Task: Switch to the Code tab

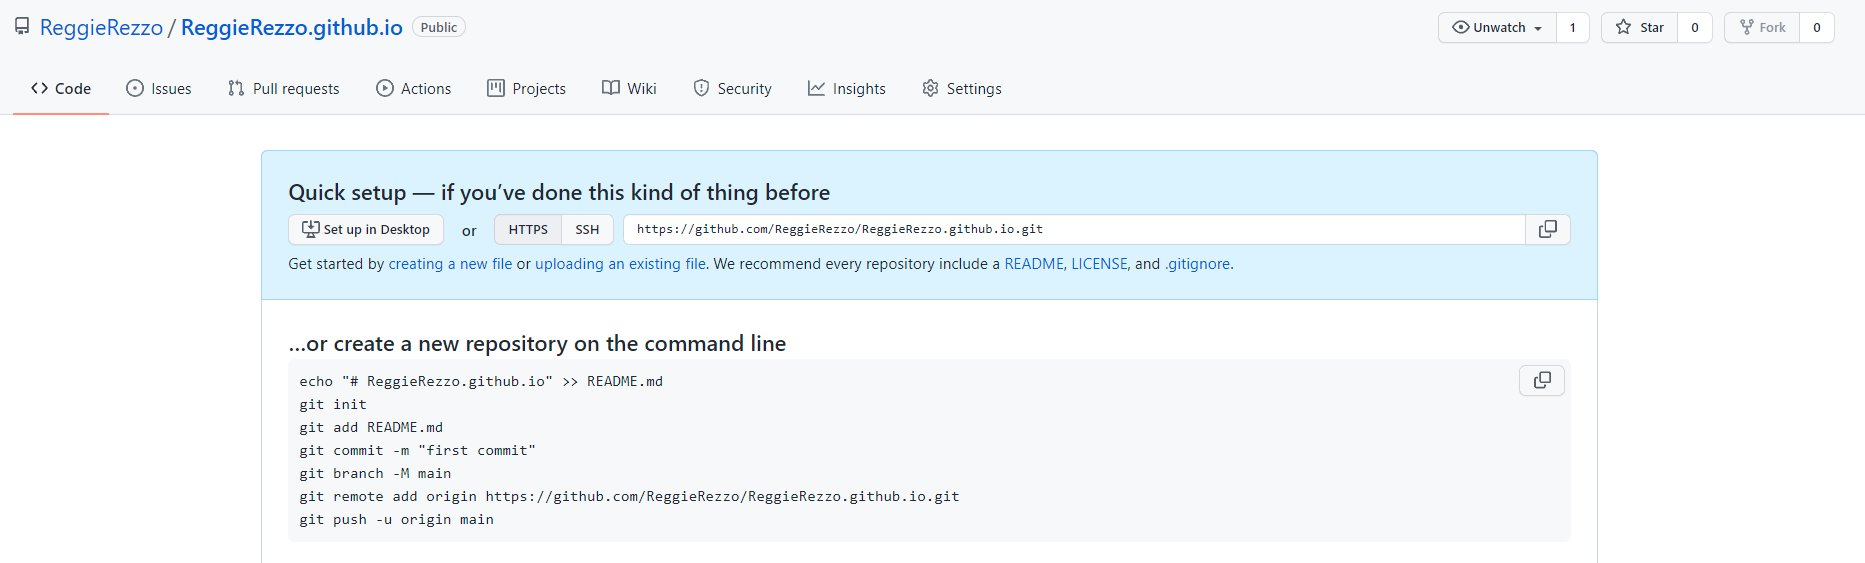Action: point(61,88)
